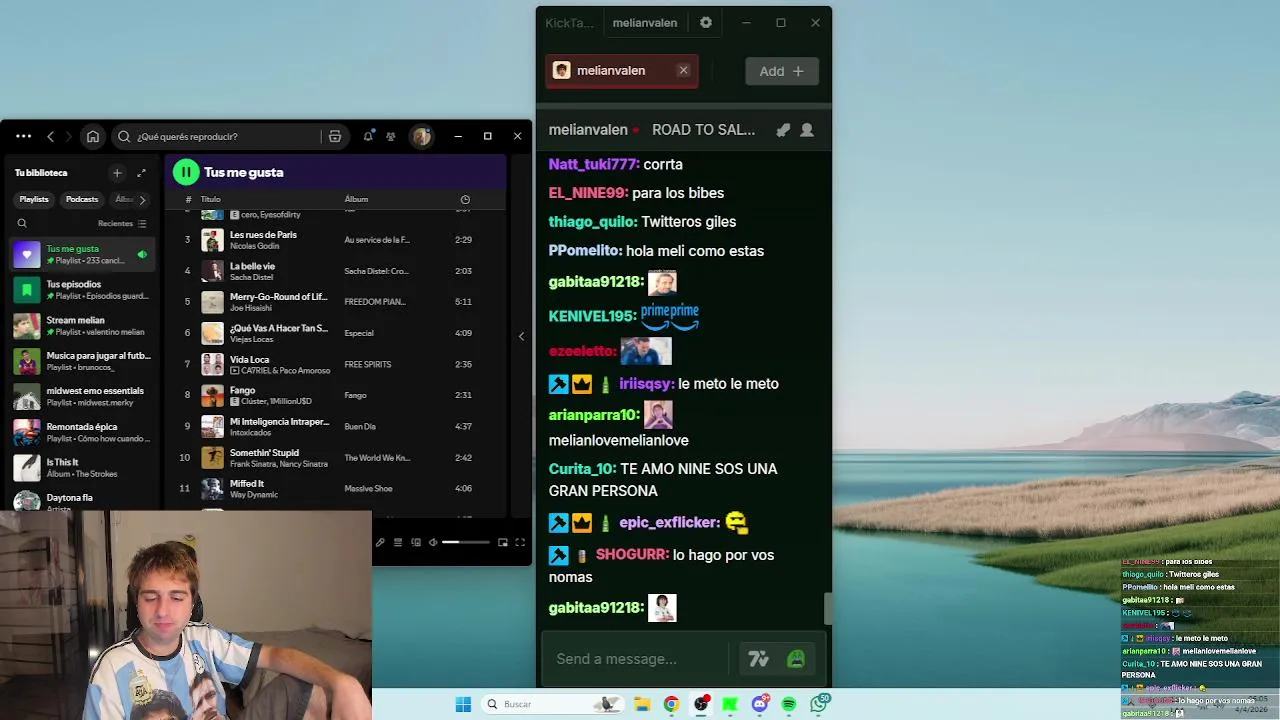Screen dimensions: 1280x720
Task: Open Spotify Home page
Action: 93,136
